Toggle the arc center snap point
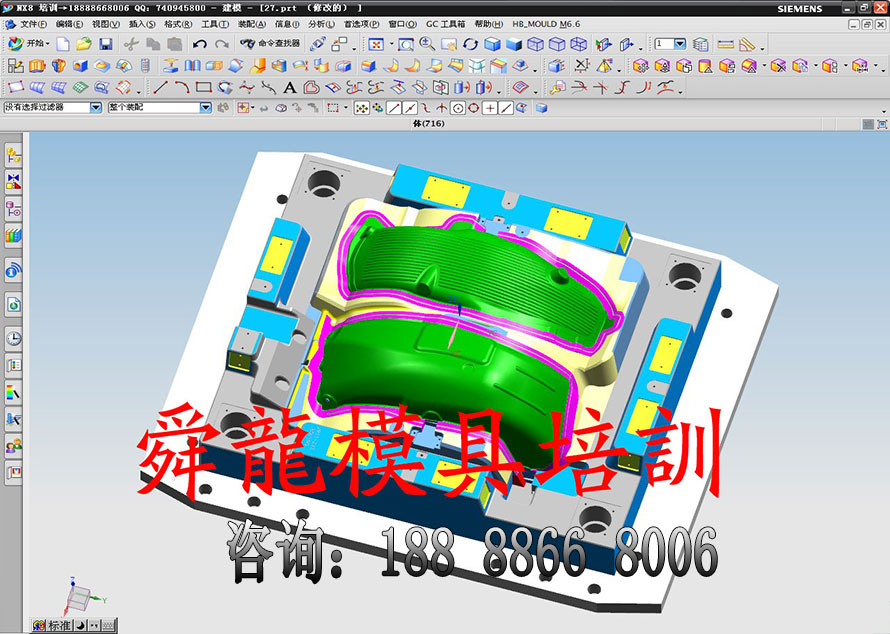This screenshot has height=634, width=890. point(458,108)
